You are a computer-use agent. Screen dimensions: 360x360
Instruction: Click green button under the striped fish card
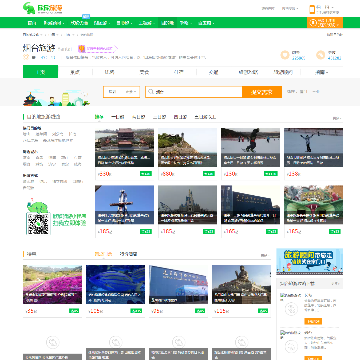point(136,311)
